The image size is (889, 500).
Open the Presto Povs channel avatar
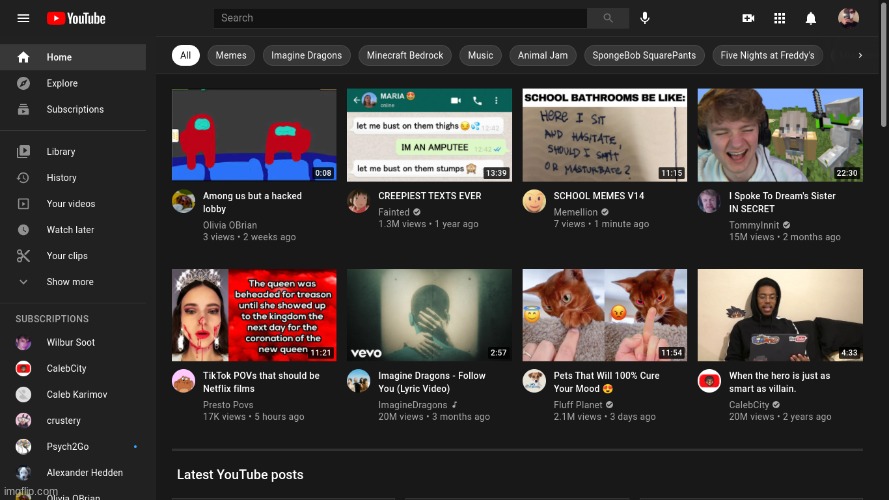pyautogui.click(x=184, y=381)
